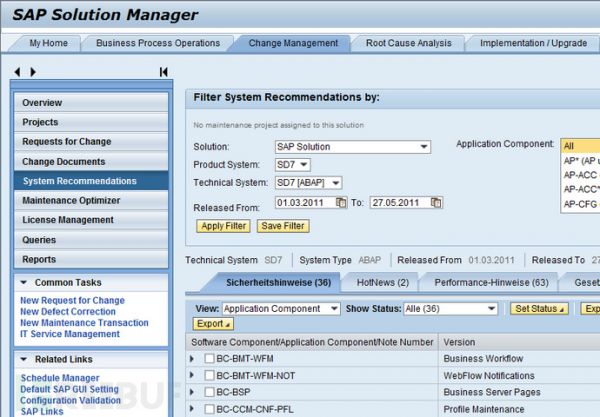Open the Released From calendar picker

pyautogui.click(x=341, y=203)
